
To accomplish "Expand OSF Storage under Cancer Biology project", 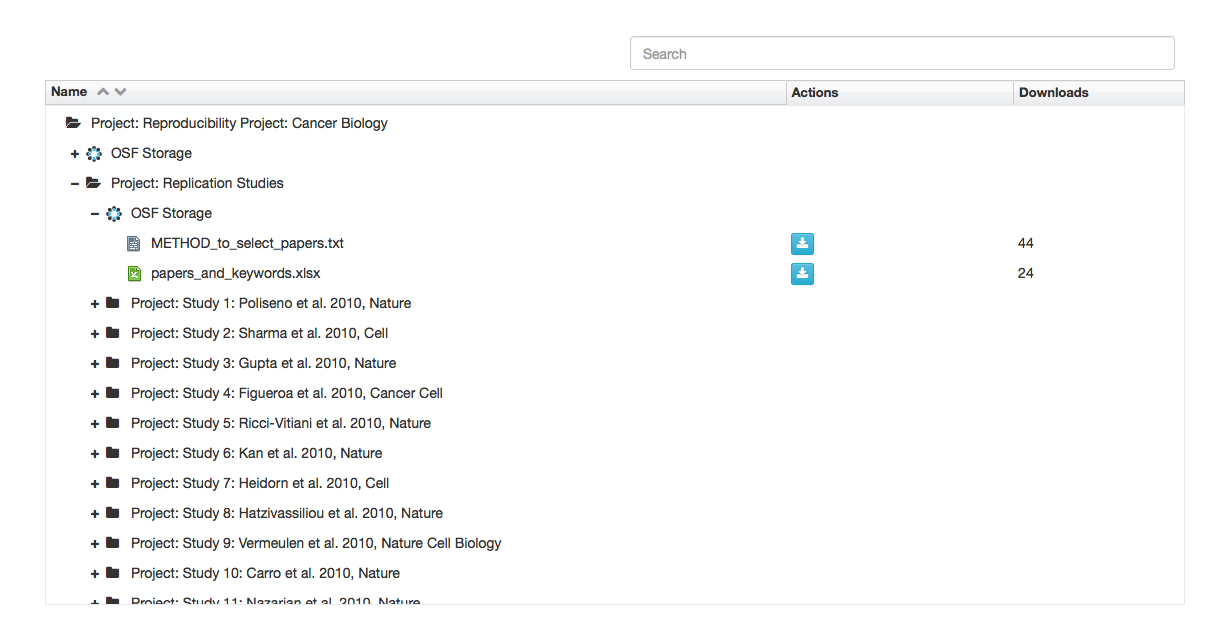I will pos(74,153).
